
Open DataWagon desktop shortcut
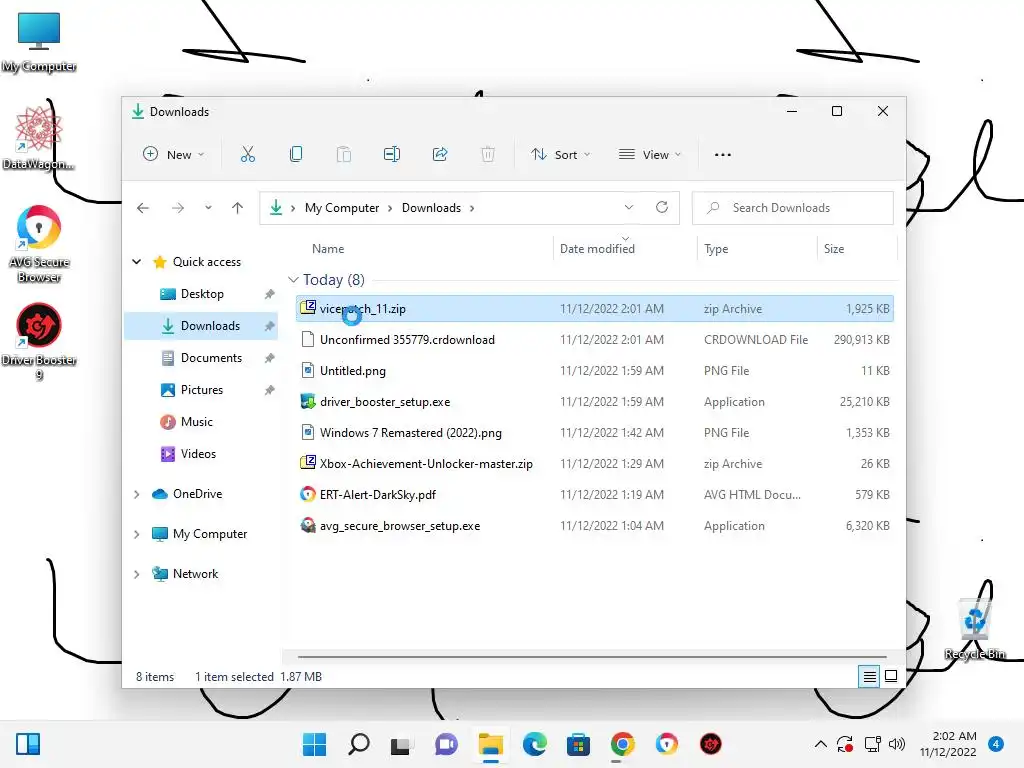38,138
